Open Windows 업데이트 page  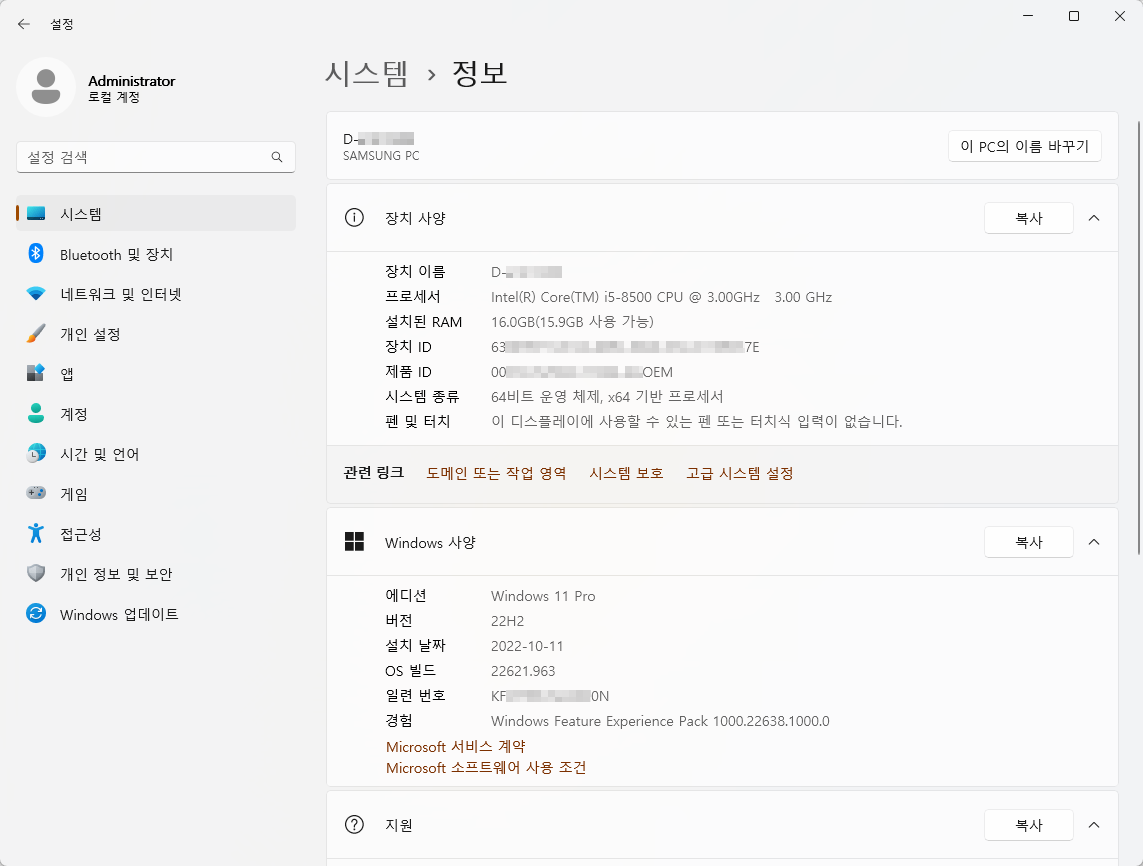point(156,614)
